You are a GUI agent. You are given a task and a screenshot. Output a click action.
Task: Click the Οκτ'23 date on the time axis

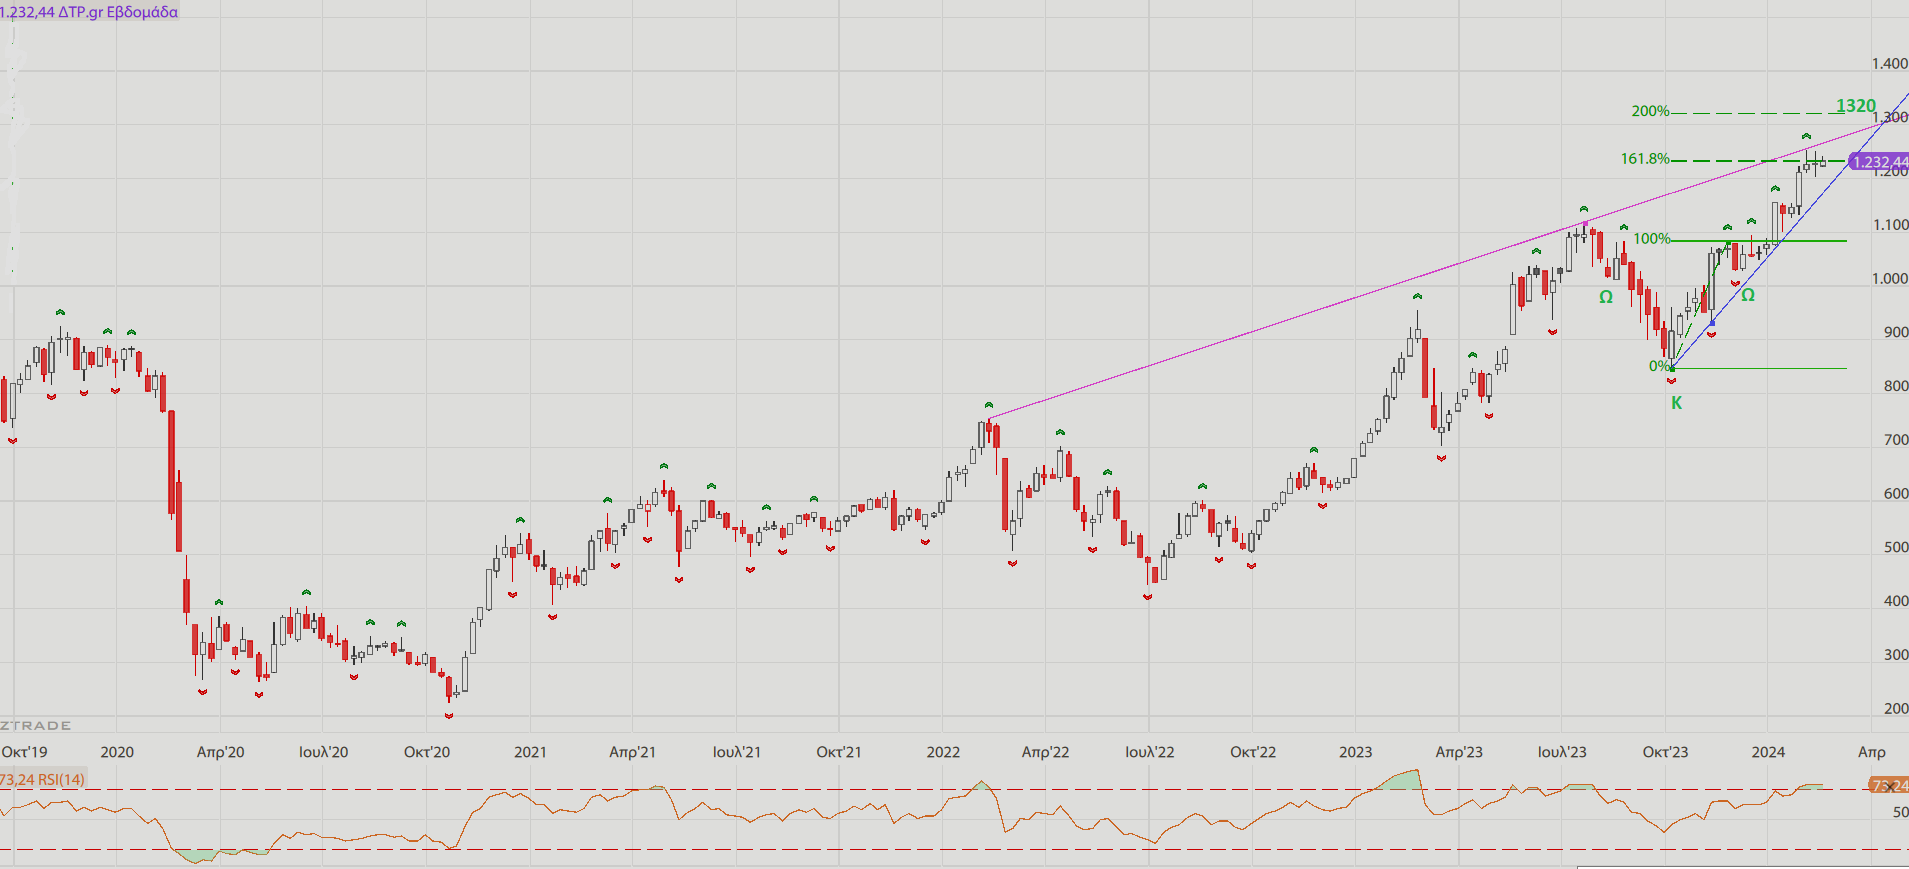click(1664, 752)
